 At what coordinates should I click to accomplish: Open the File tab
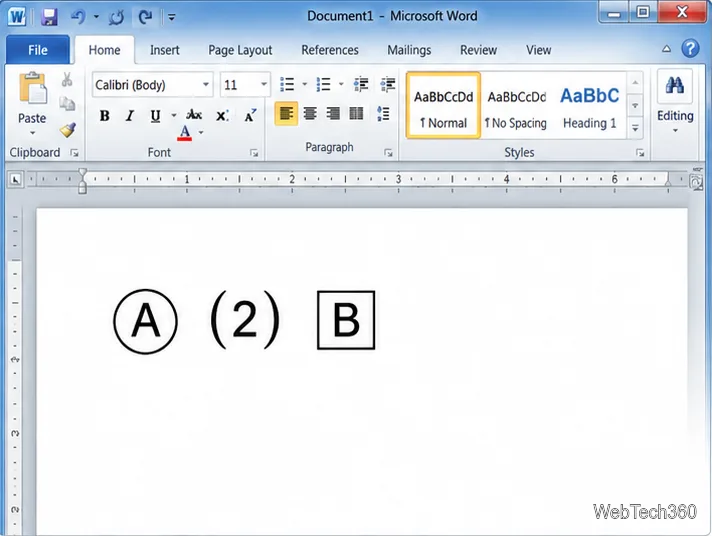pos(38,50)
